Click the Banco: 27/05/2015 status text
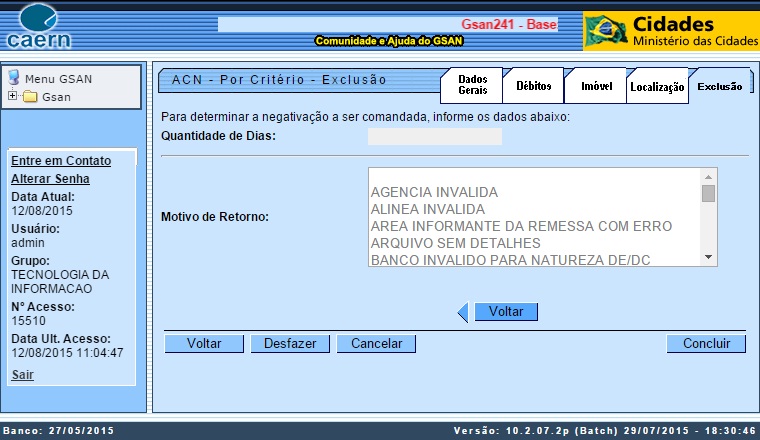760x440 pixels. (58, 430)
